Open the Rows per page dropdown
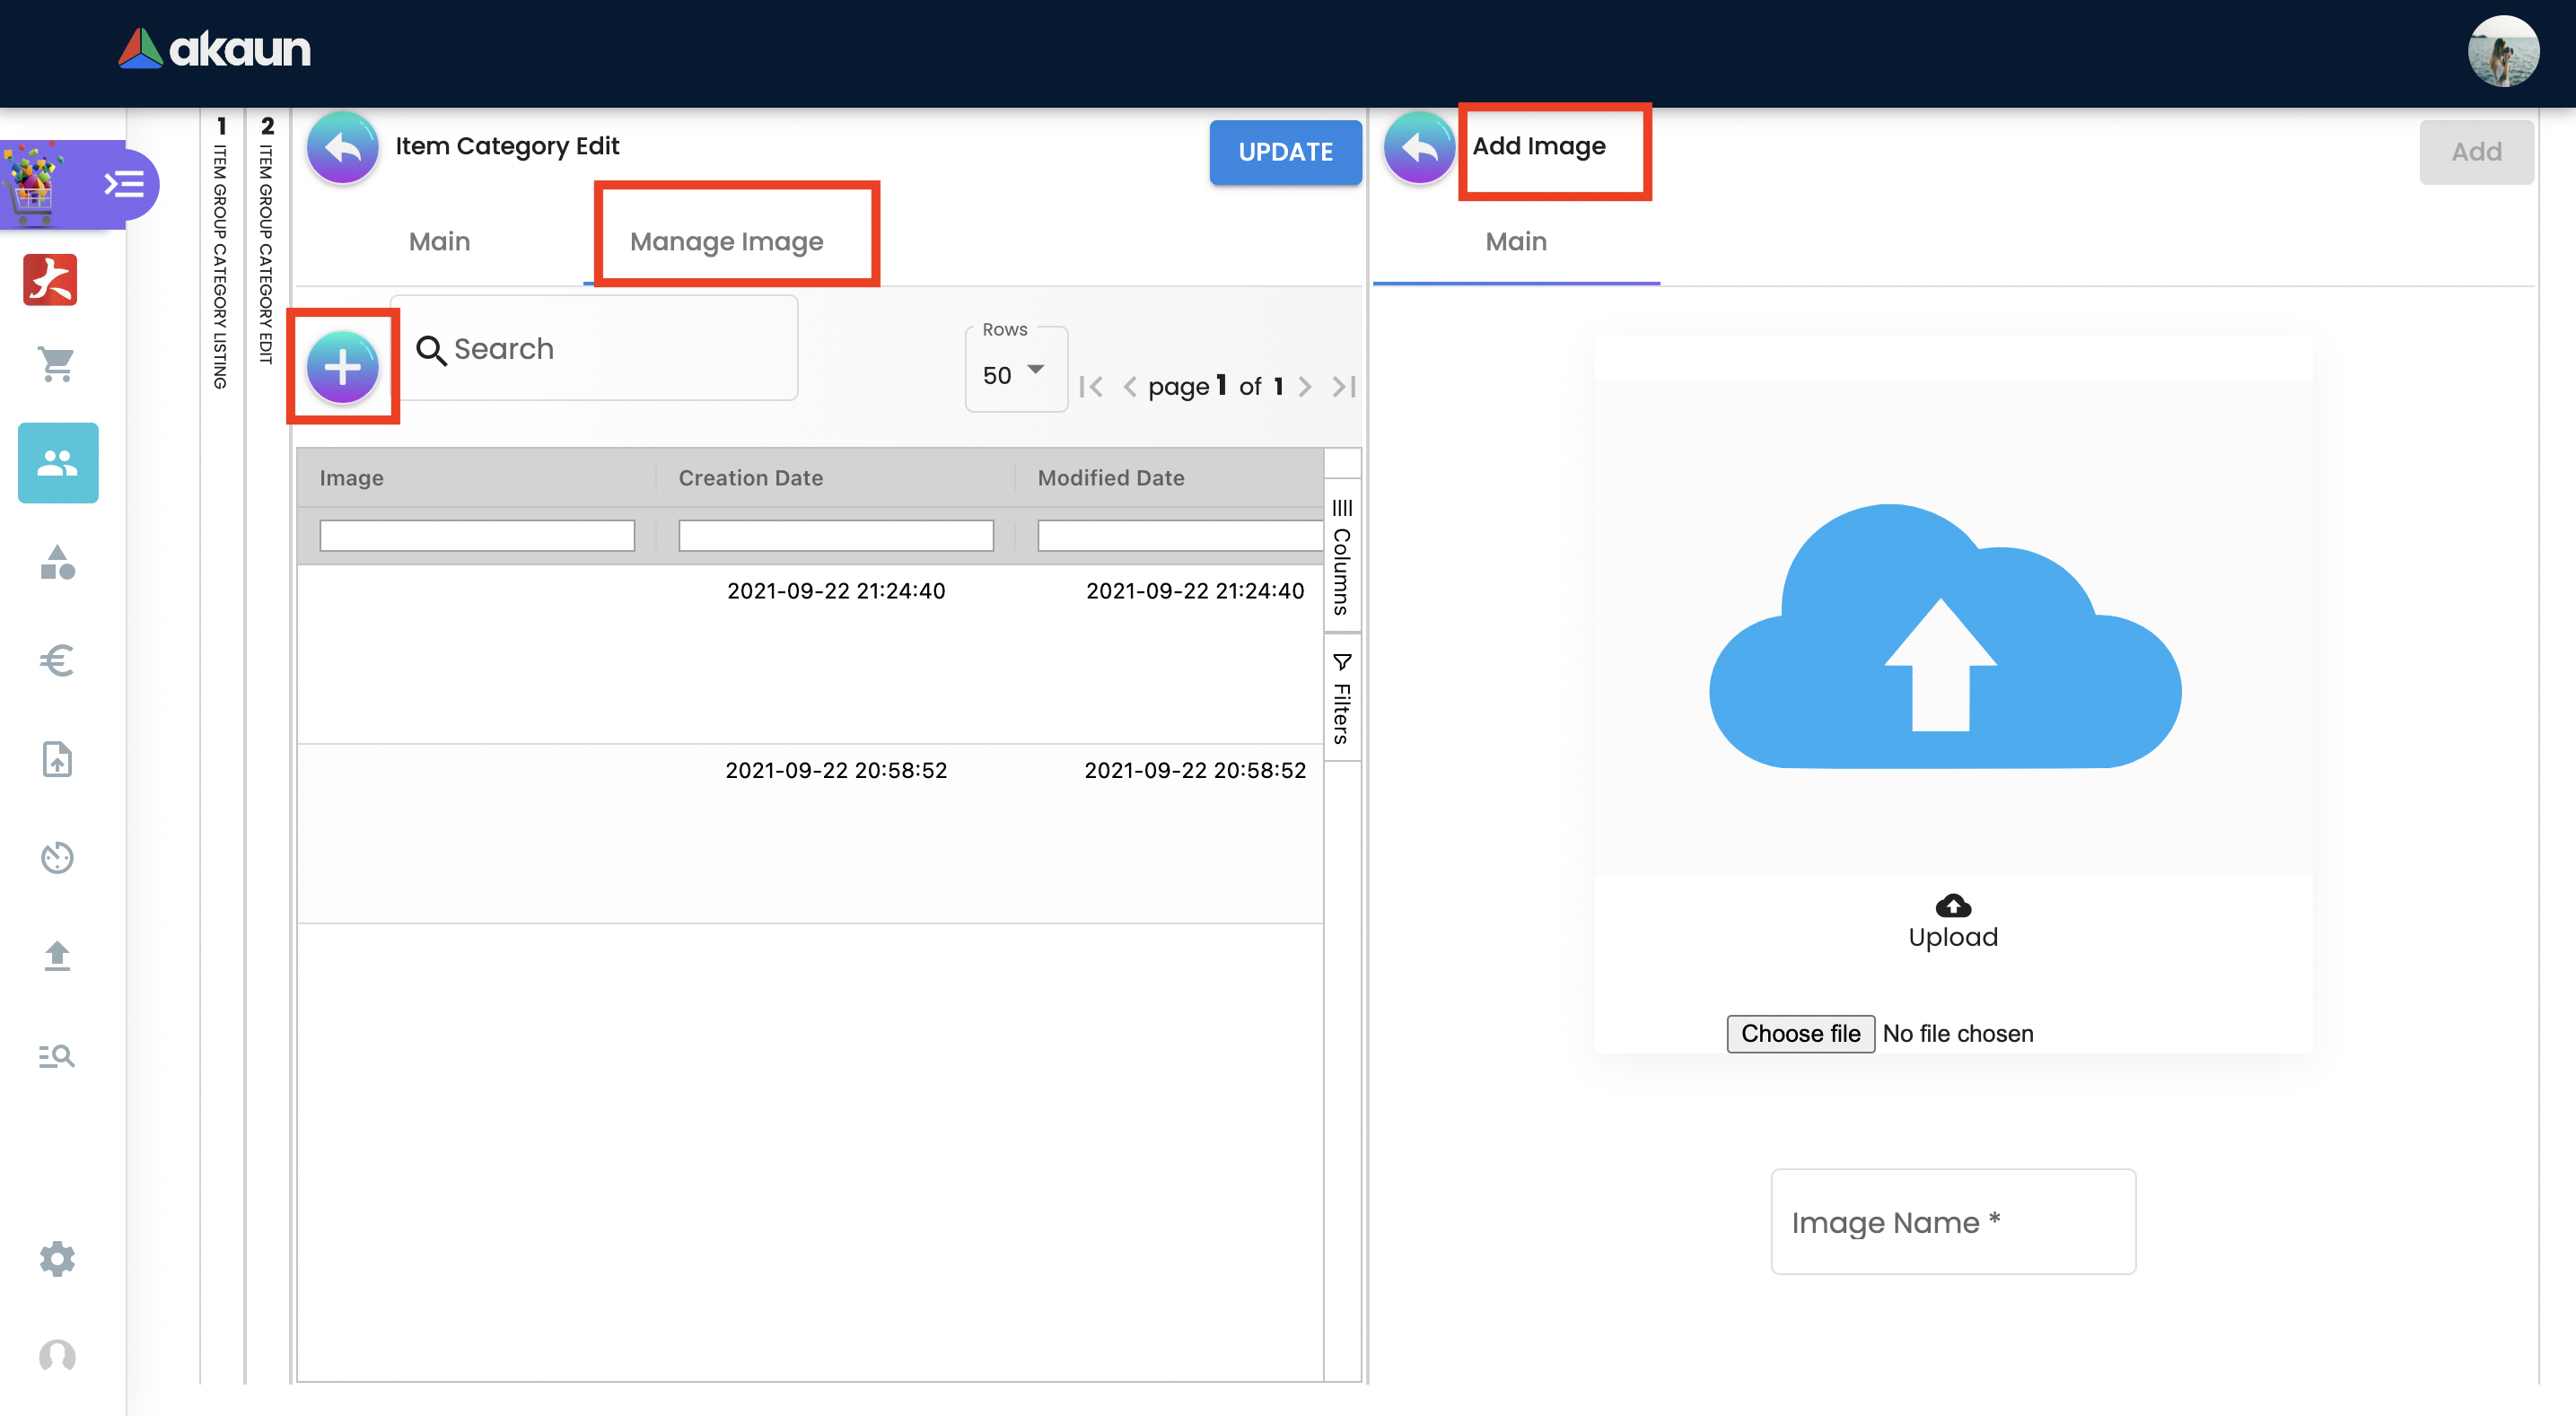2576x1416 pixels. tap(1014, 375)
